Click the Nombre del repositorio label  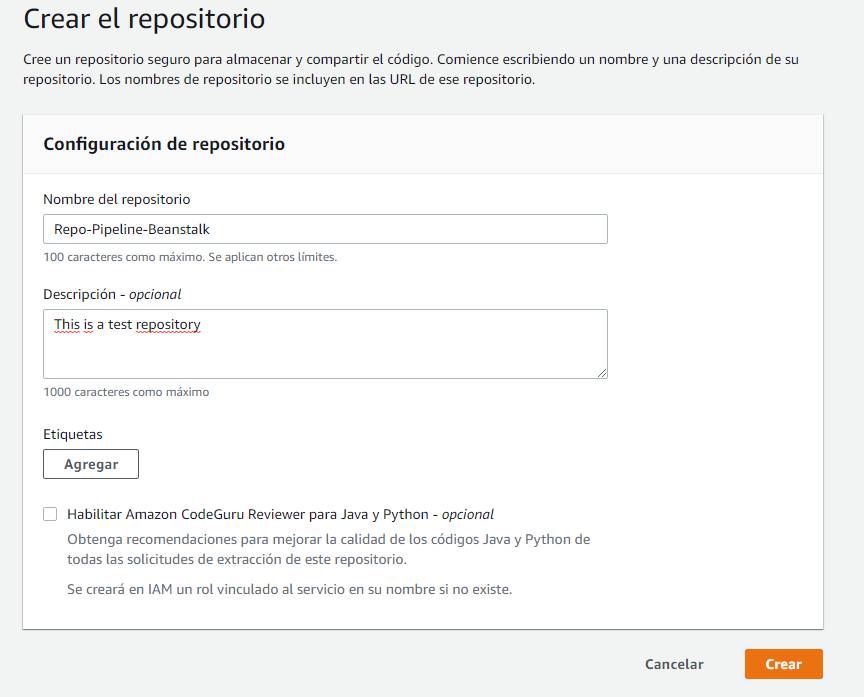point(117,199)
